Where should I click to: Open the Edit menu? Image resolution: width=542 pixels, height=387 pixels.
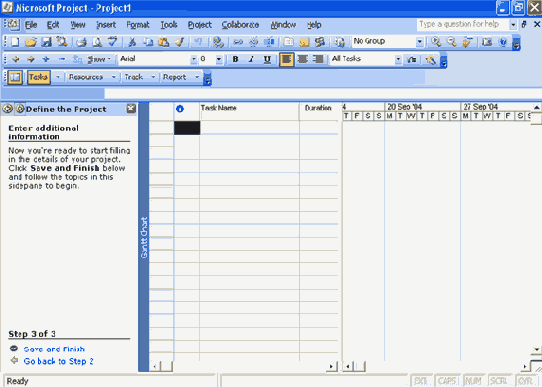click(53, 25)
